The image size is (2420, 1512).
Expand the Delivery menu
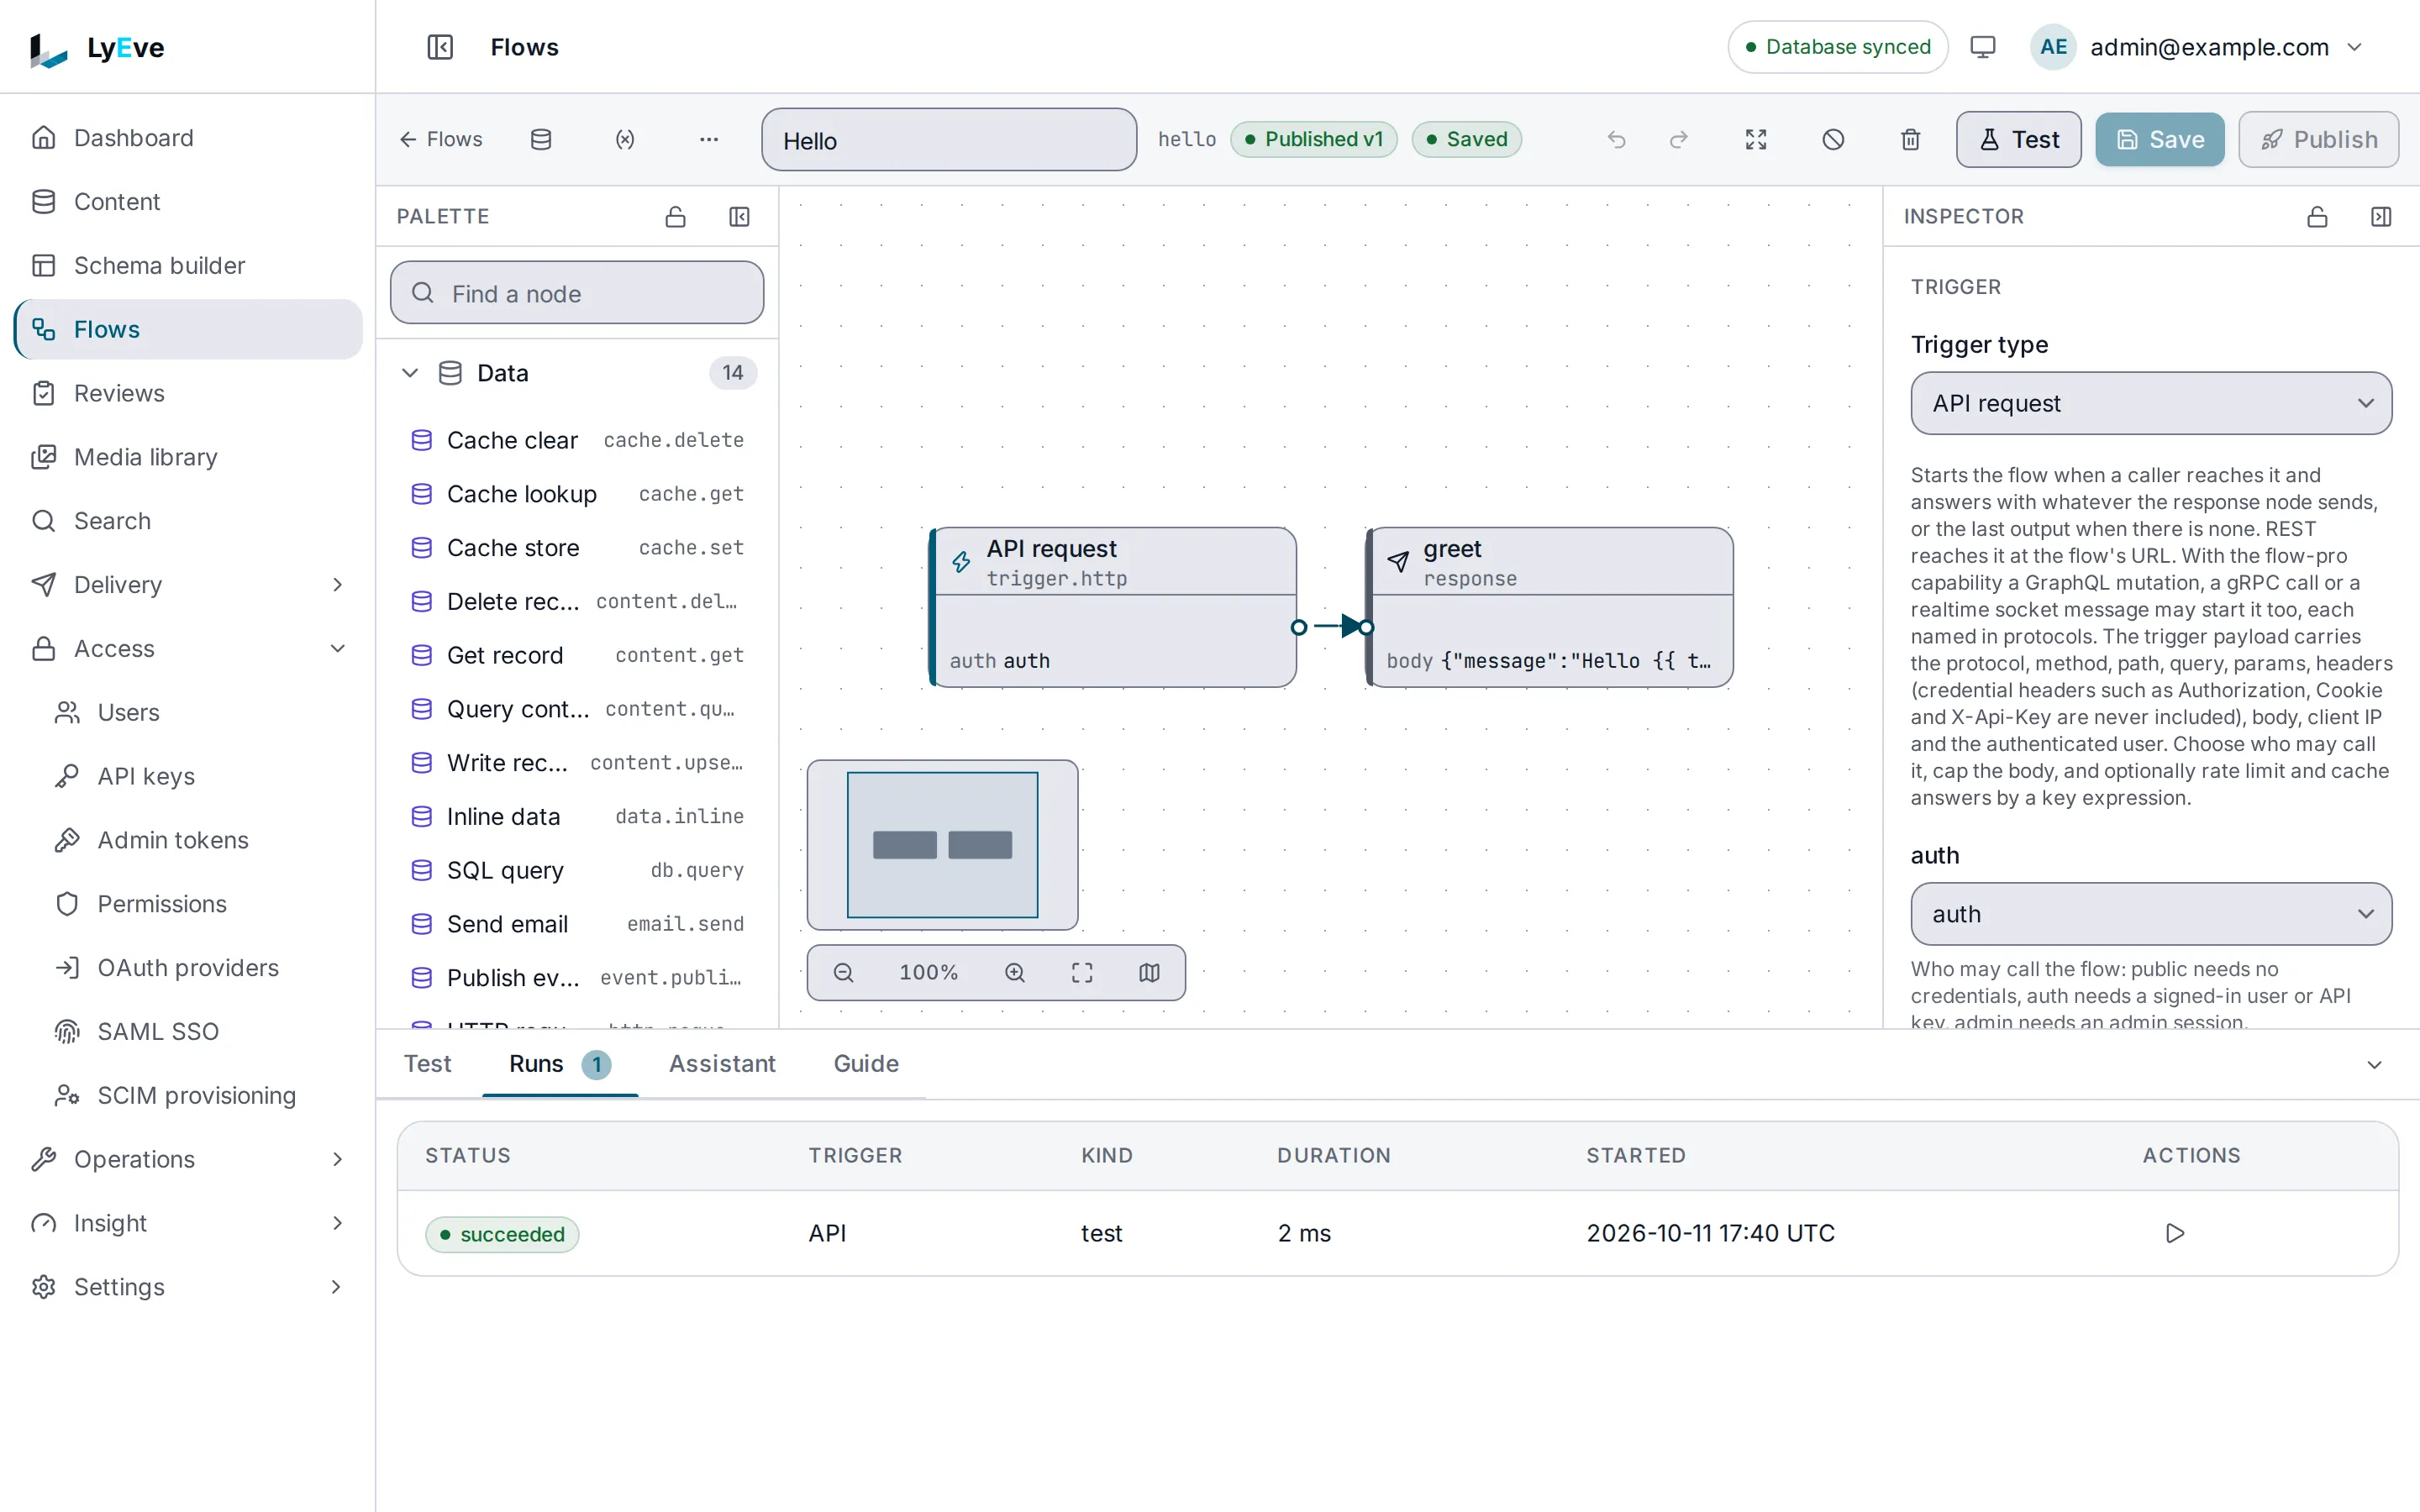pos(188,585)
